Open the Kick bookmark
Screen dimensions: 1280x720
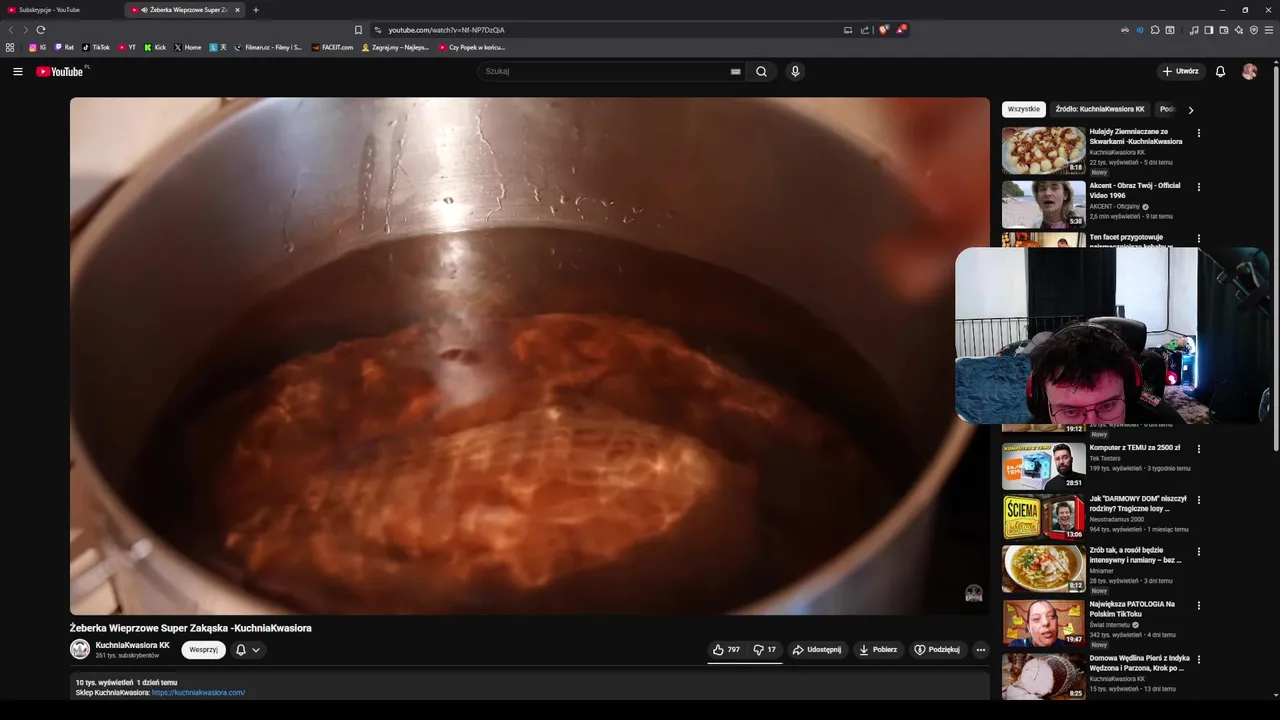coord(155,47)
